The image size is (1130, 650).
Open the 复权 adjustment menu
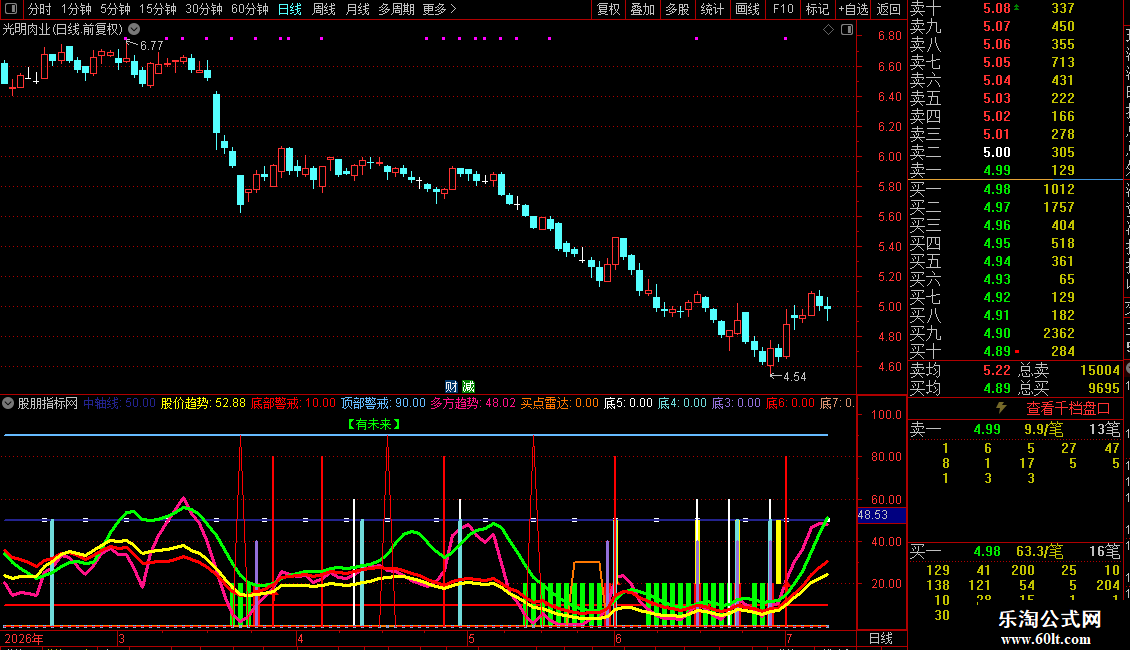coord(608,9)
